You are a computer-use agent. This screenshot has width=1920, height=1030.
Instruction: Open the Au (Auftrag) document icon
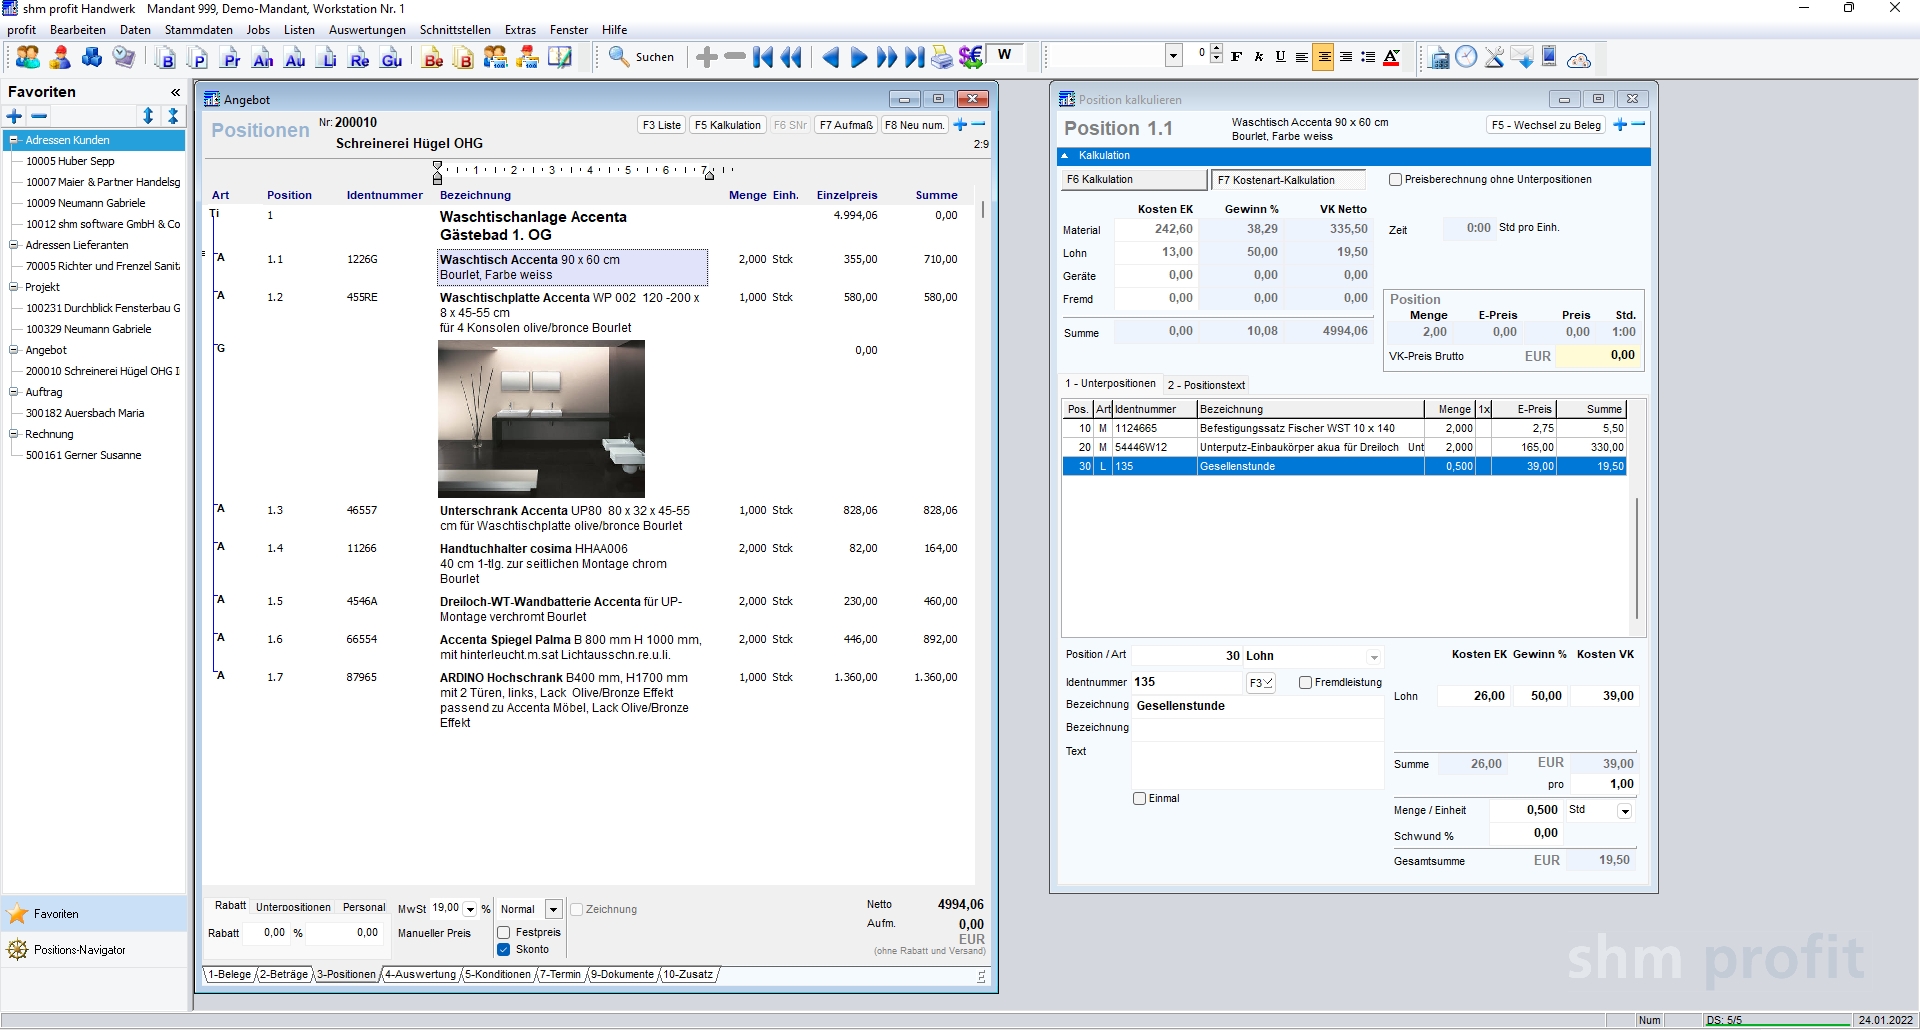[x=295, y=58]
